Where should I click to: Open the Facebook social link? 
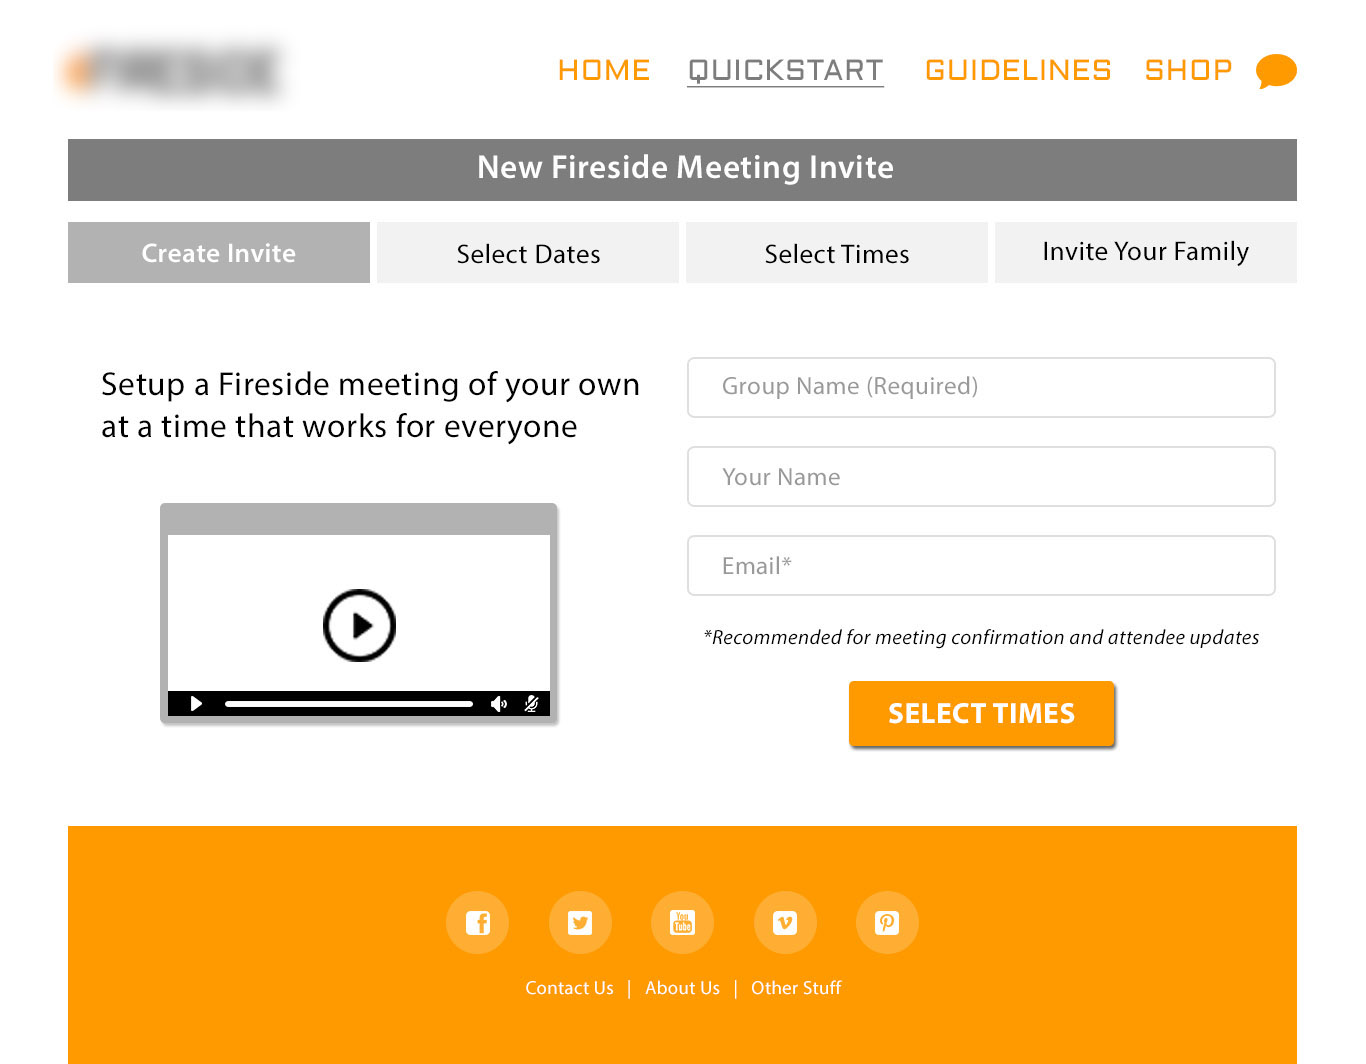point(478,922)
